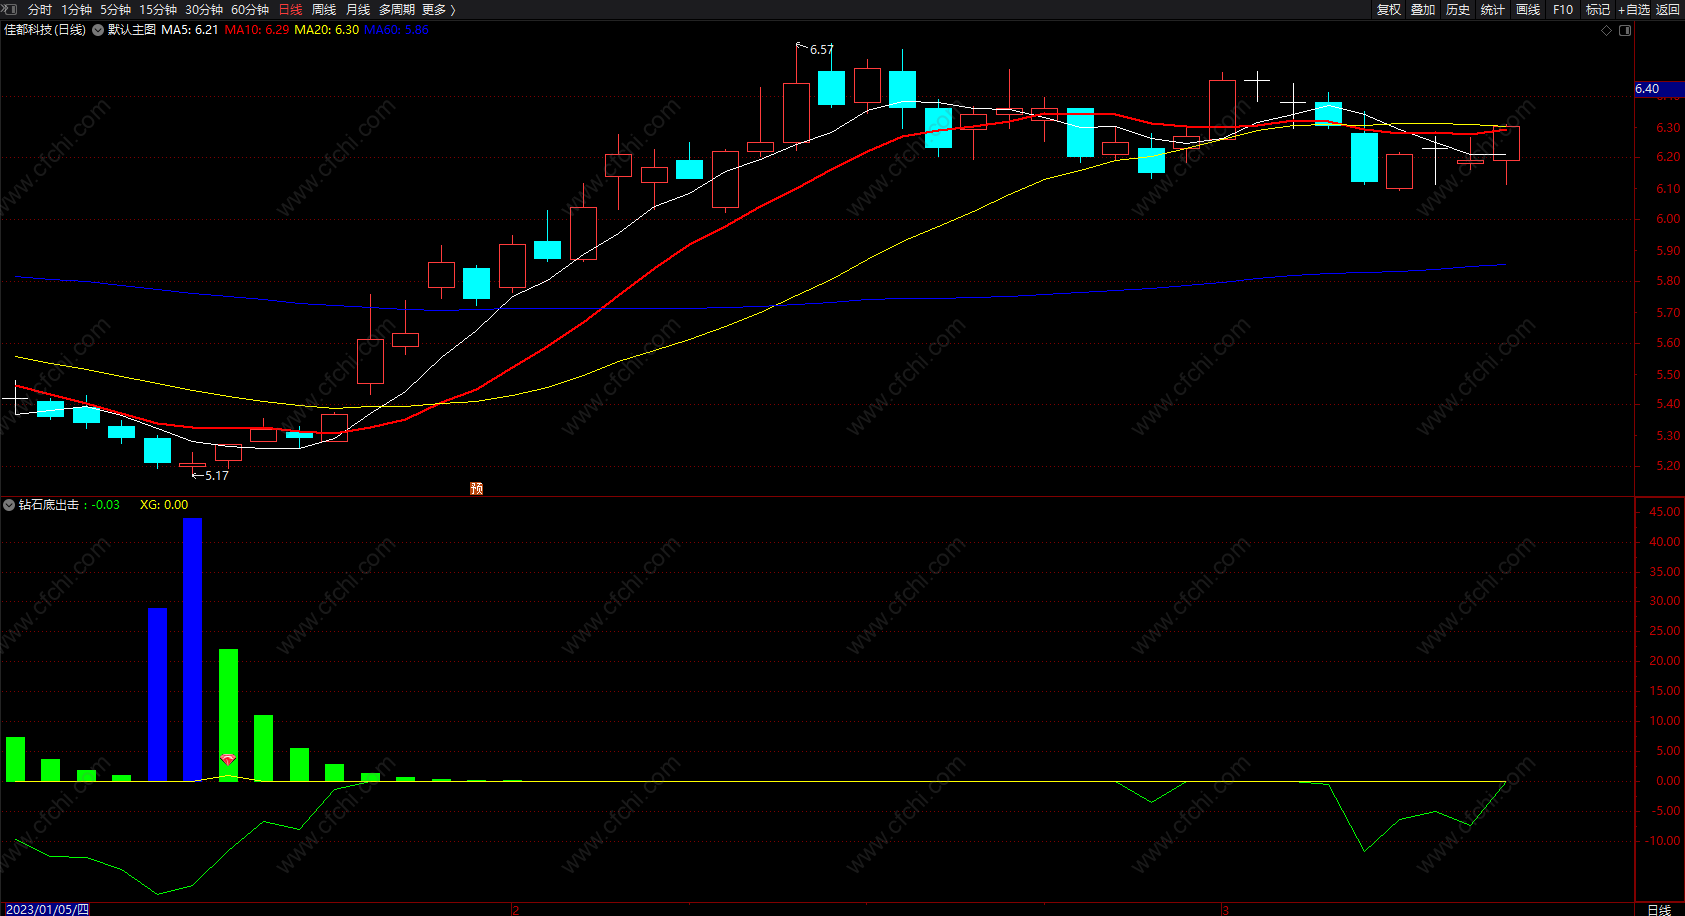Screen dimensions: 1685x916
Task: Switch to 分时 view
Action: point(40,9)
